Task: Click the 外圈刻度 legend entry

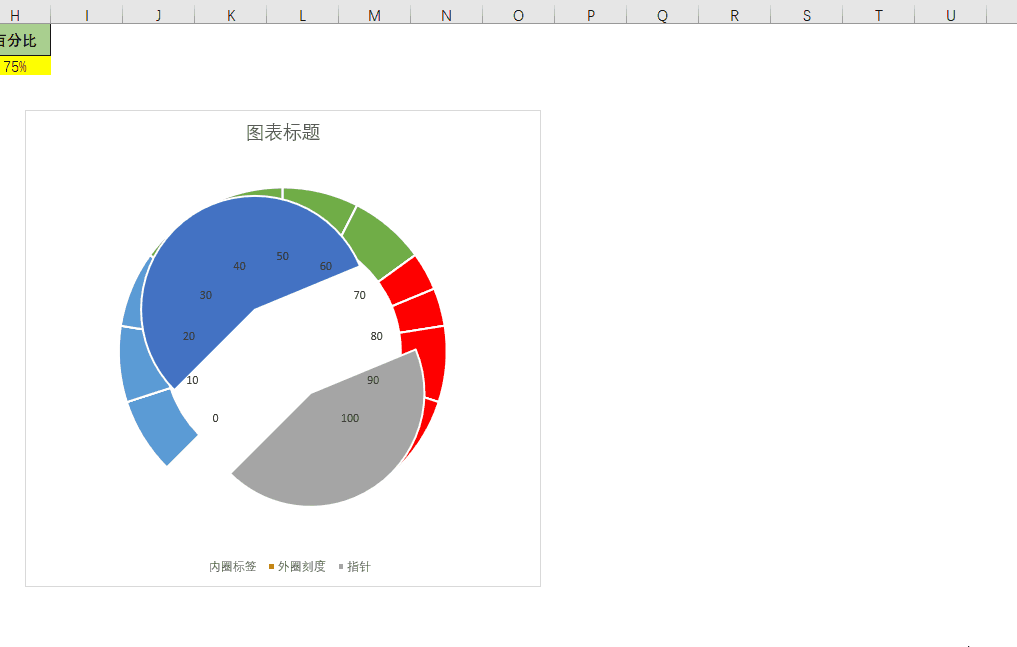Action: click(301, 567)
